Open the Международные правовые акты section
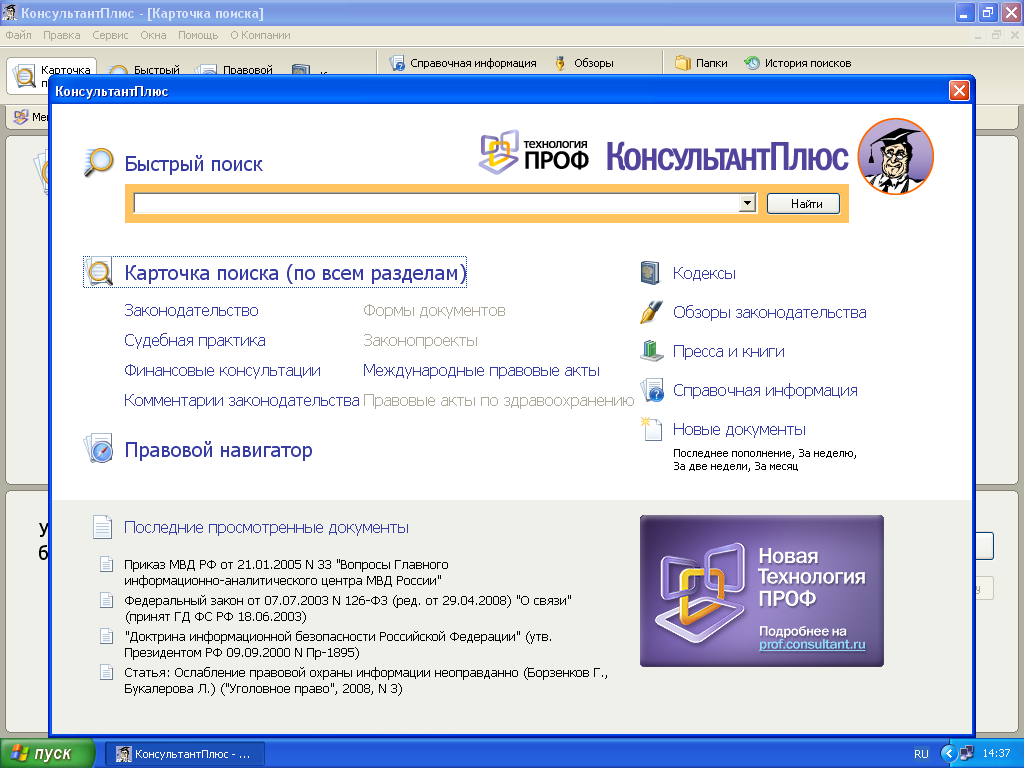This screenshot has width=1024, height=768. click(481, 370)
